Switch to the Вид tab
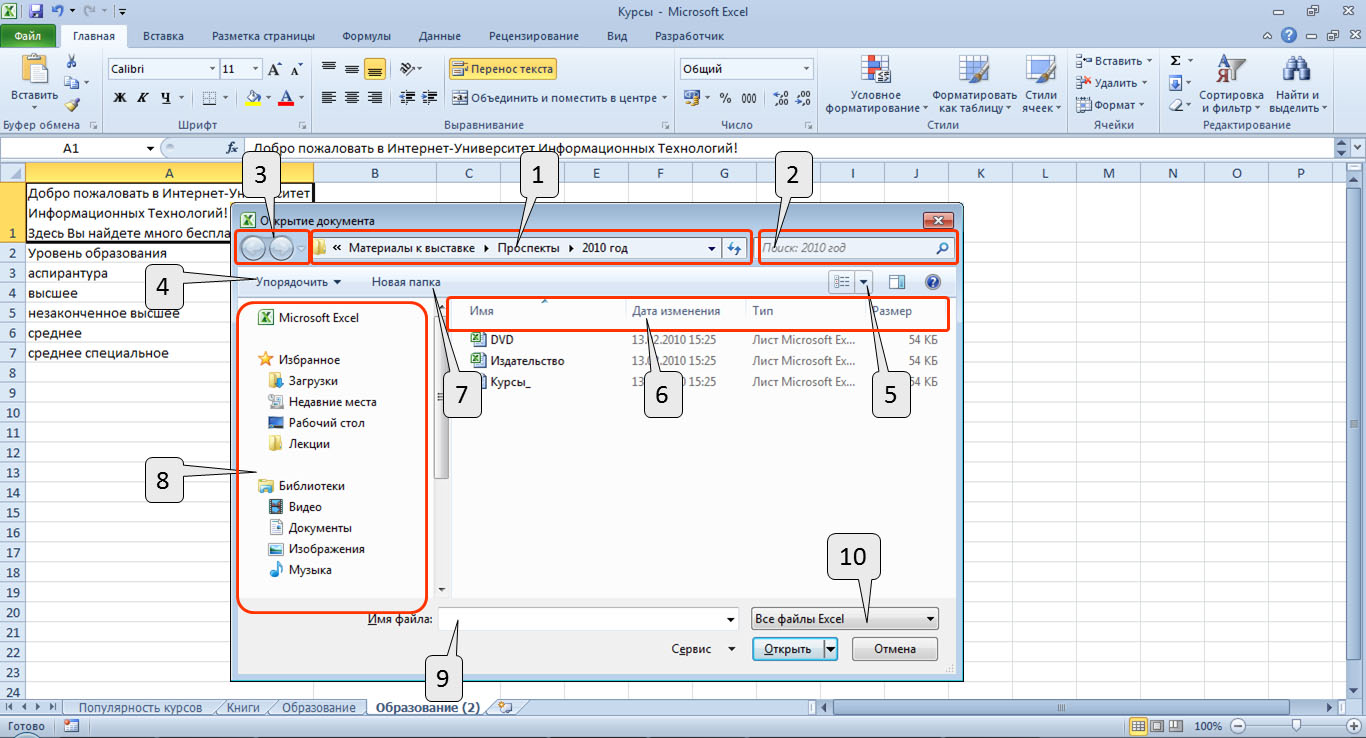This screenshot has width=1366, height=738. (617, 36)
